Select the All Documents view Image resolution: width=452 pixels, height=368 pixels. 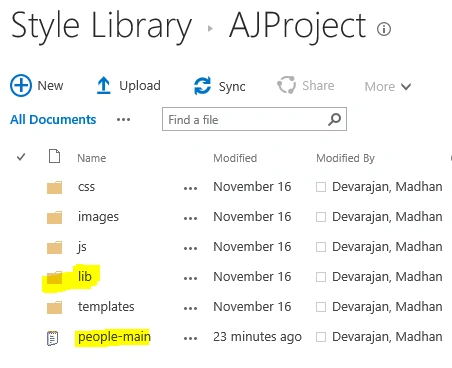click(53, 119)
